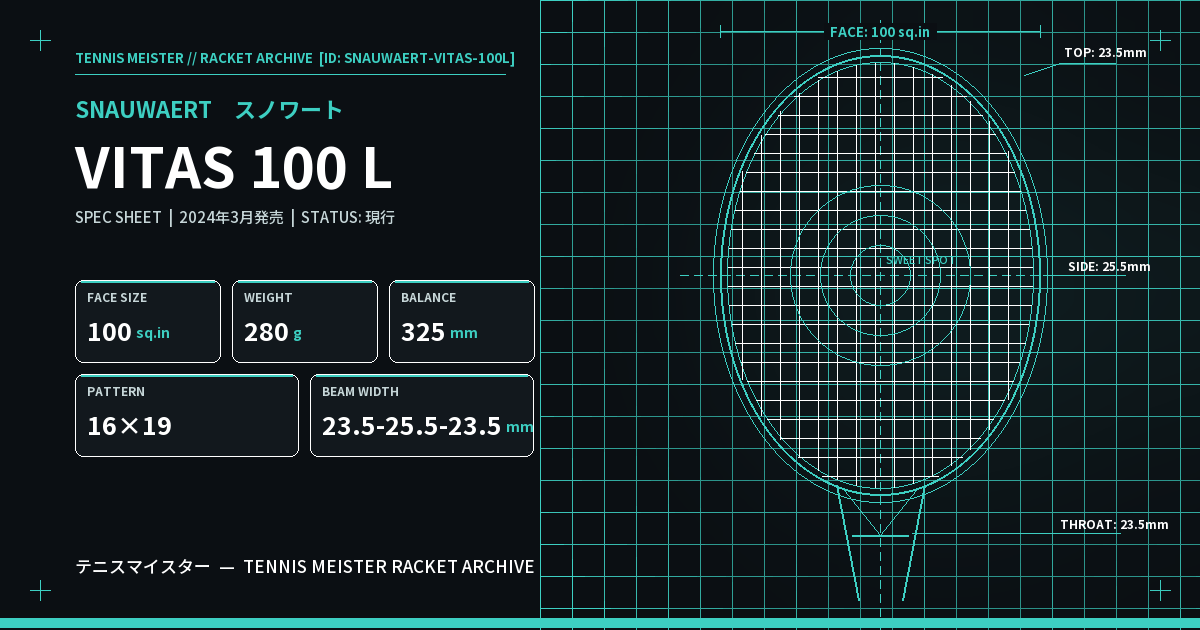Select the "280 g" weight value
The image size is (1200, 630).
273,332
